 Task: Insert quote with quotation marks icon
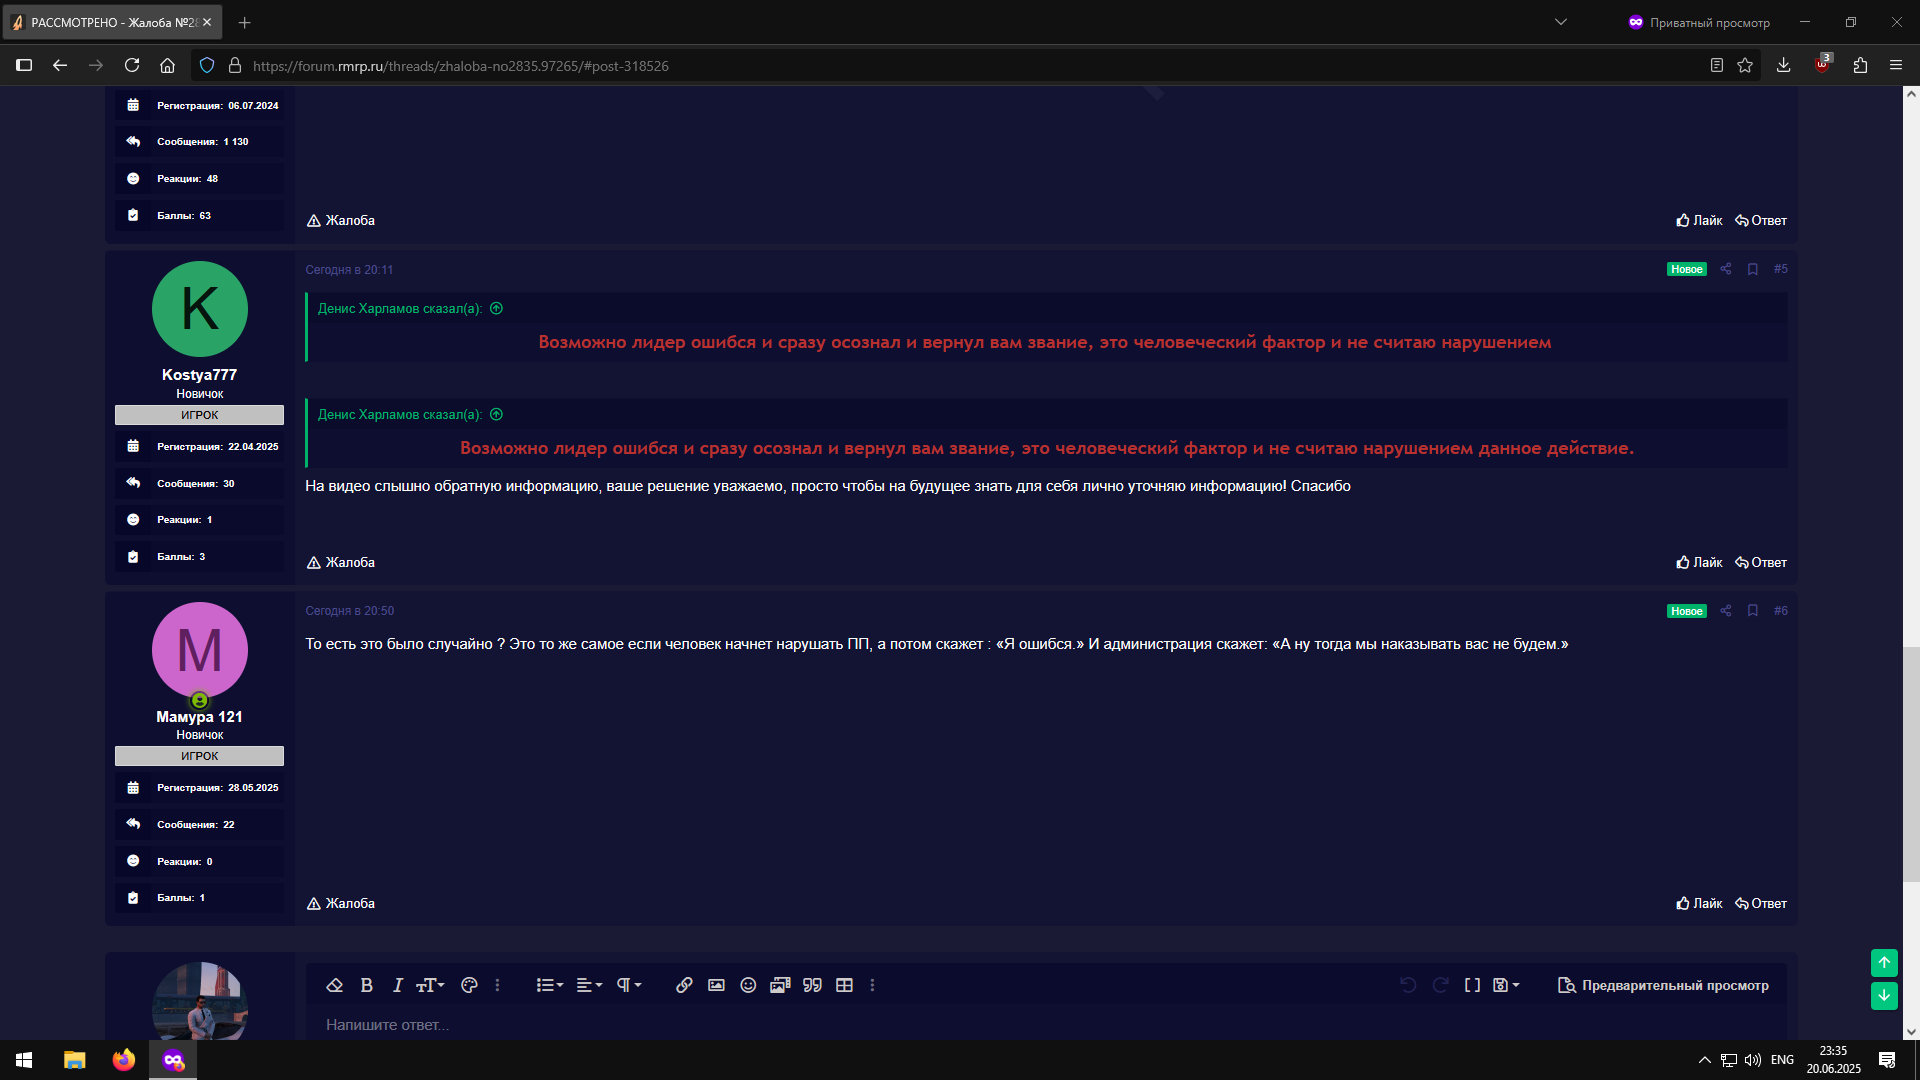tap(812, 985)
